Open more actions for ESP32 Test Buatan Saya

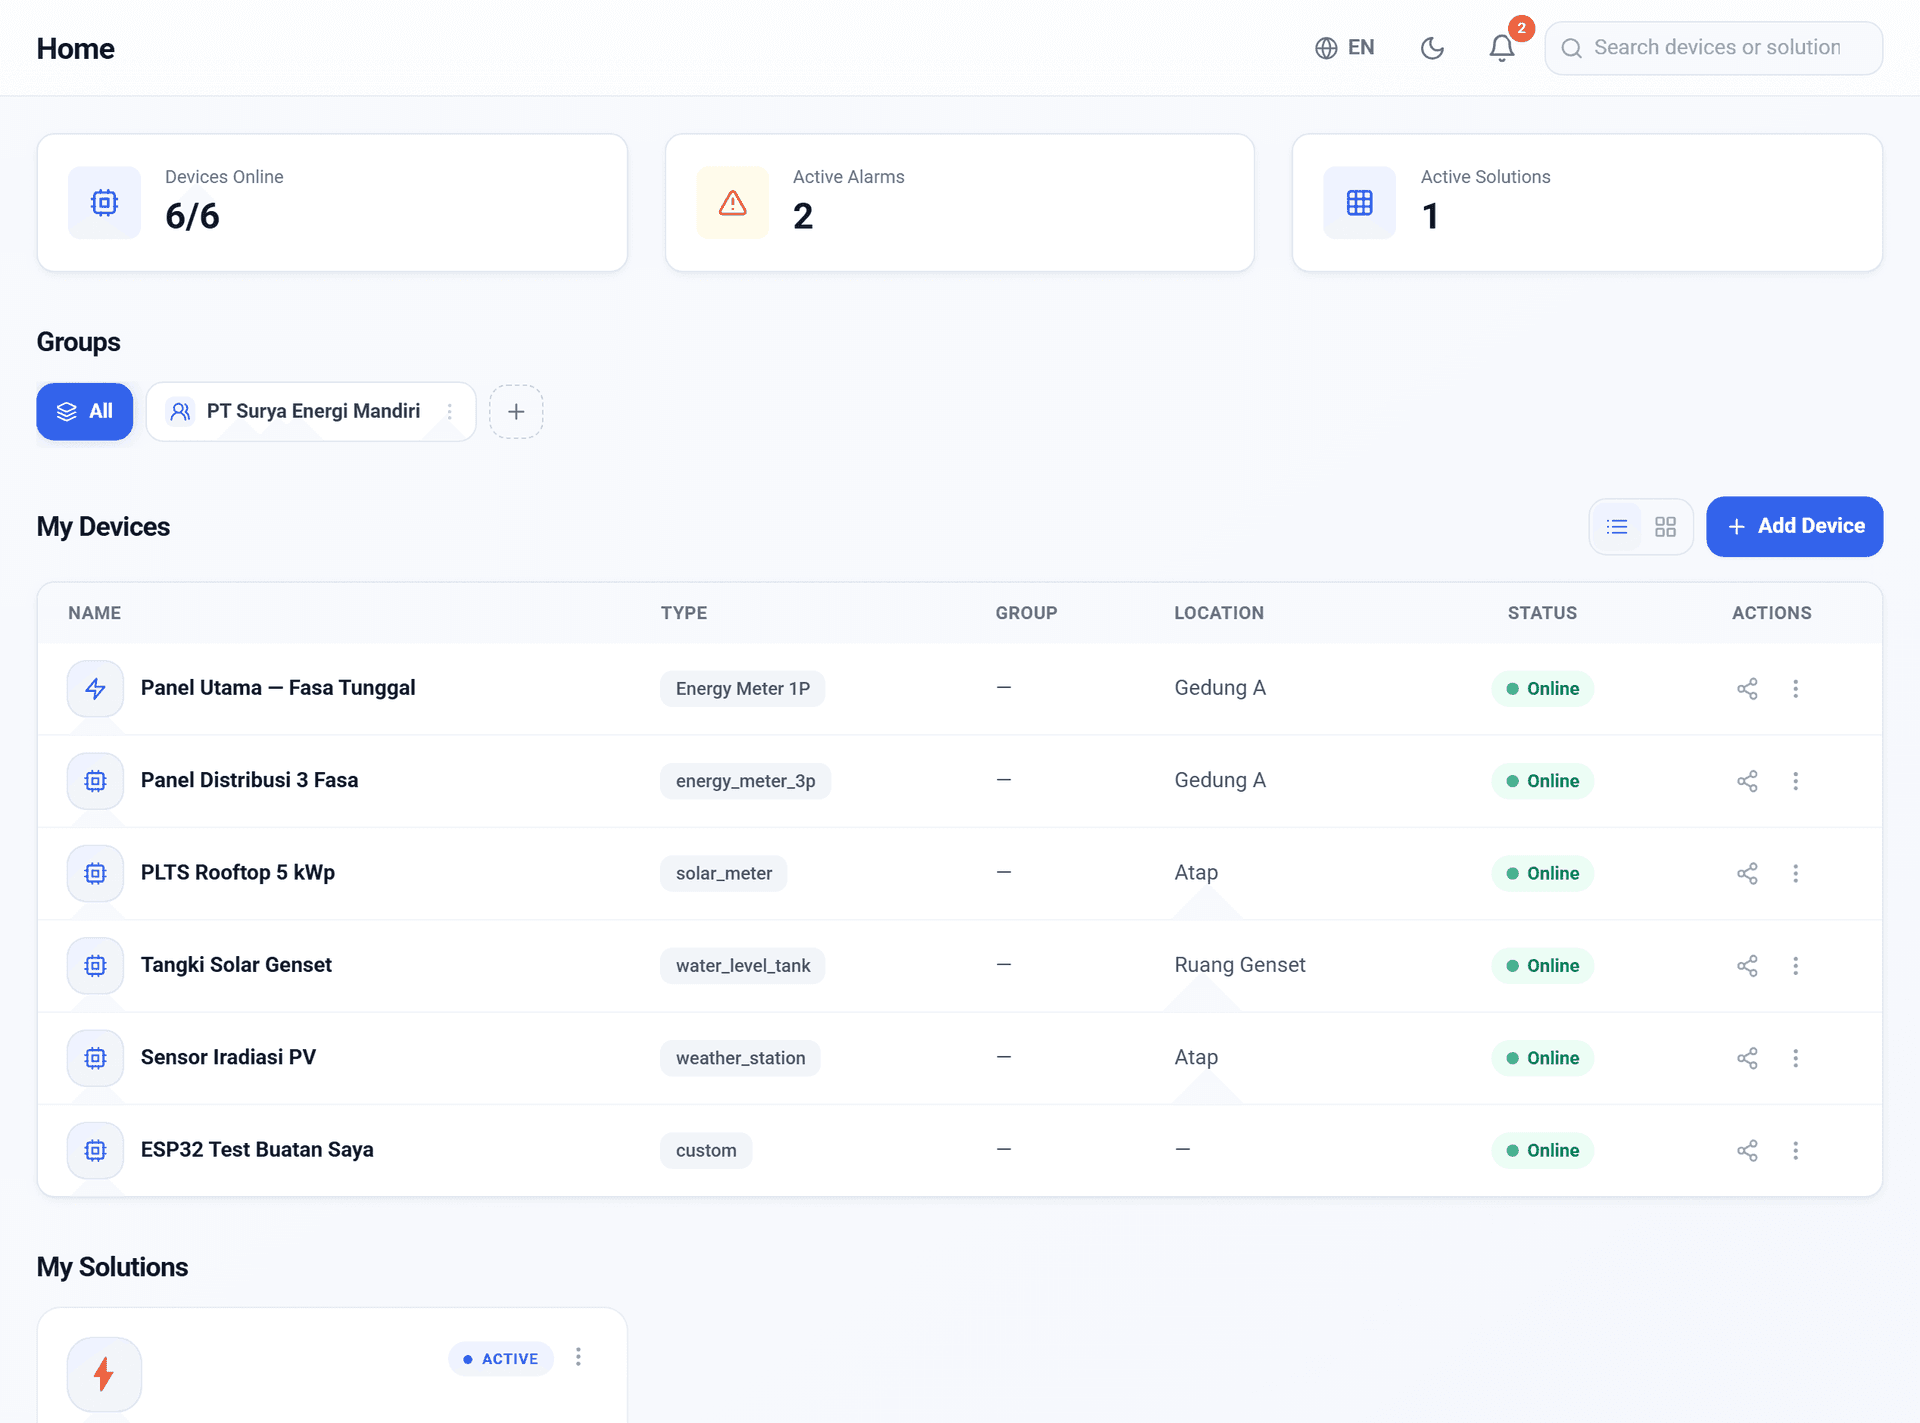pyautogui.click(x=1795, y=1150)
